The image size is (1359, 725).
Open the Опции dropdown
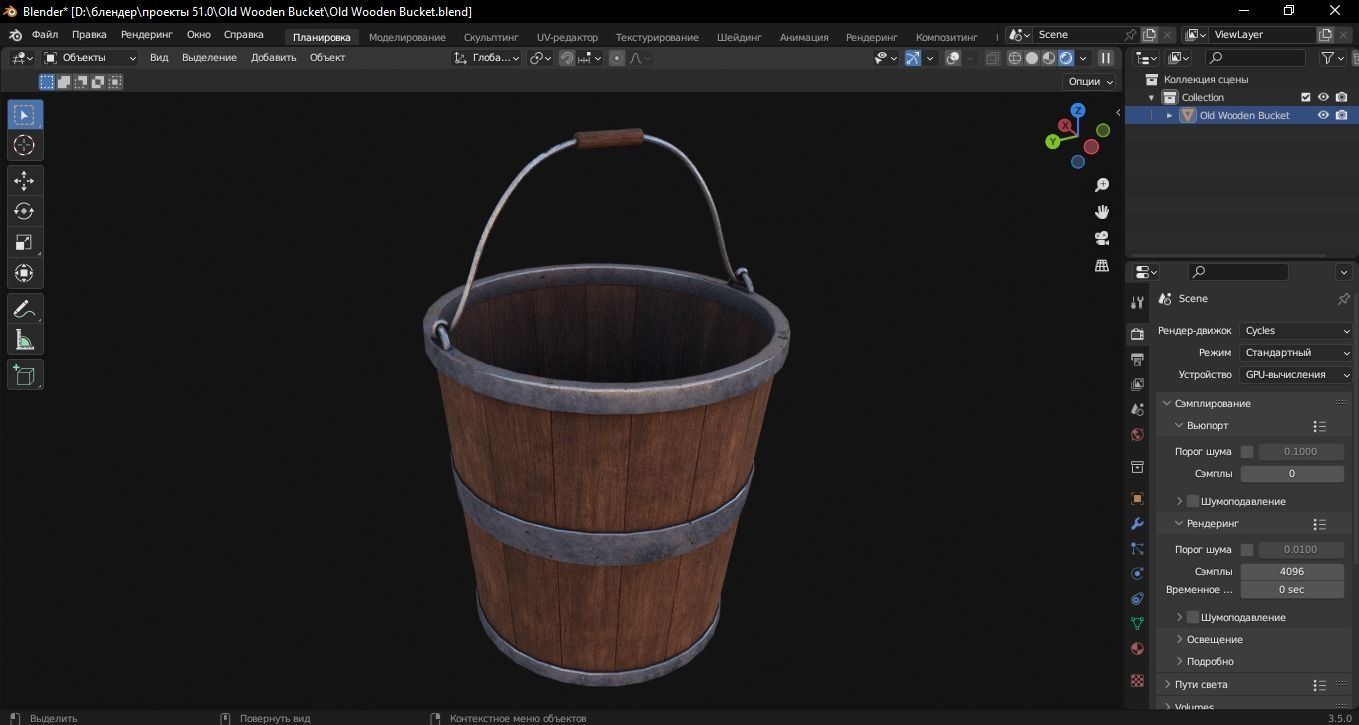[x=1091, y=82]
